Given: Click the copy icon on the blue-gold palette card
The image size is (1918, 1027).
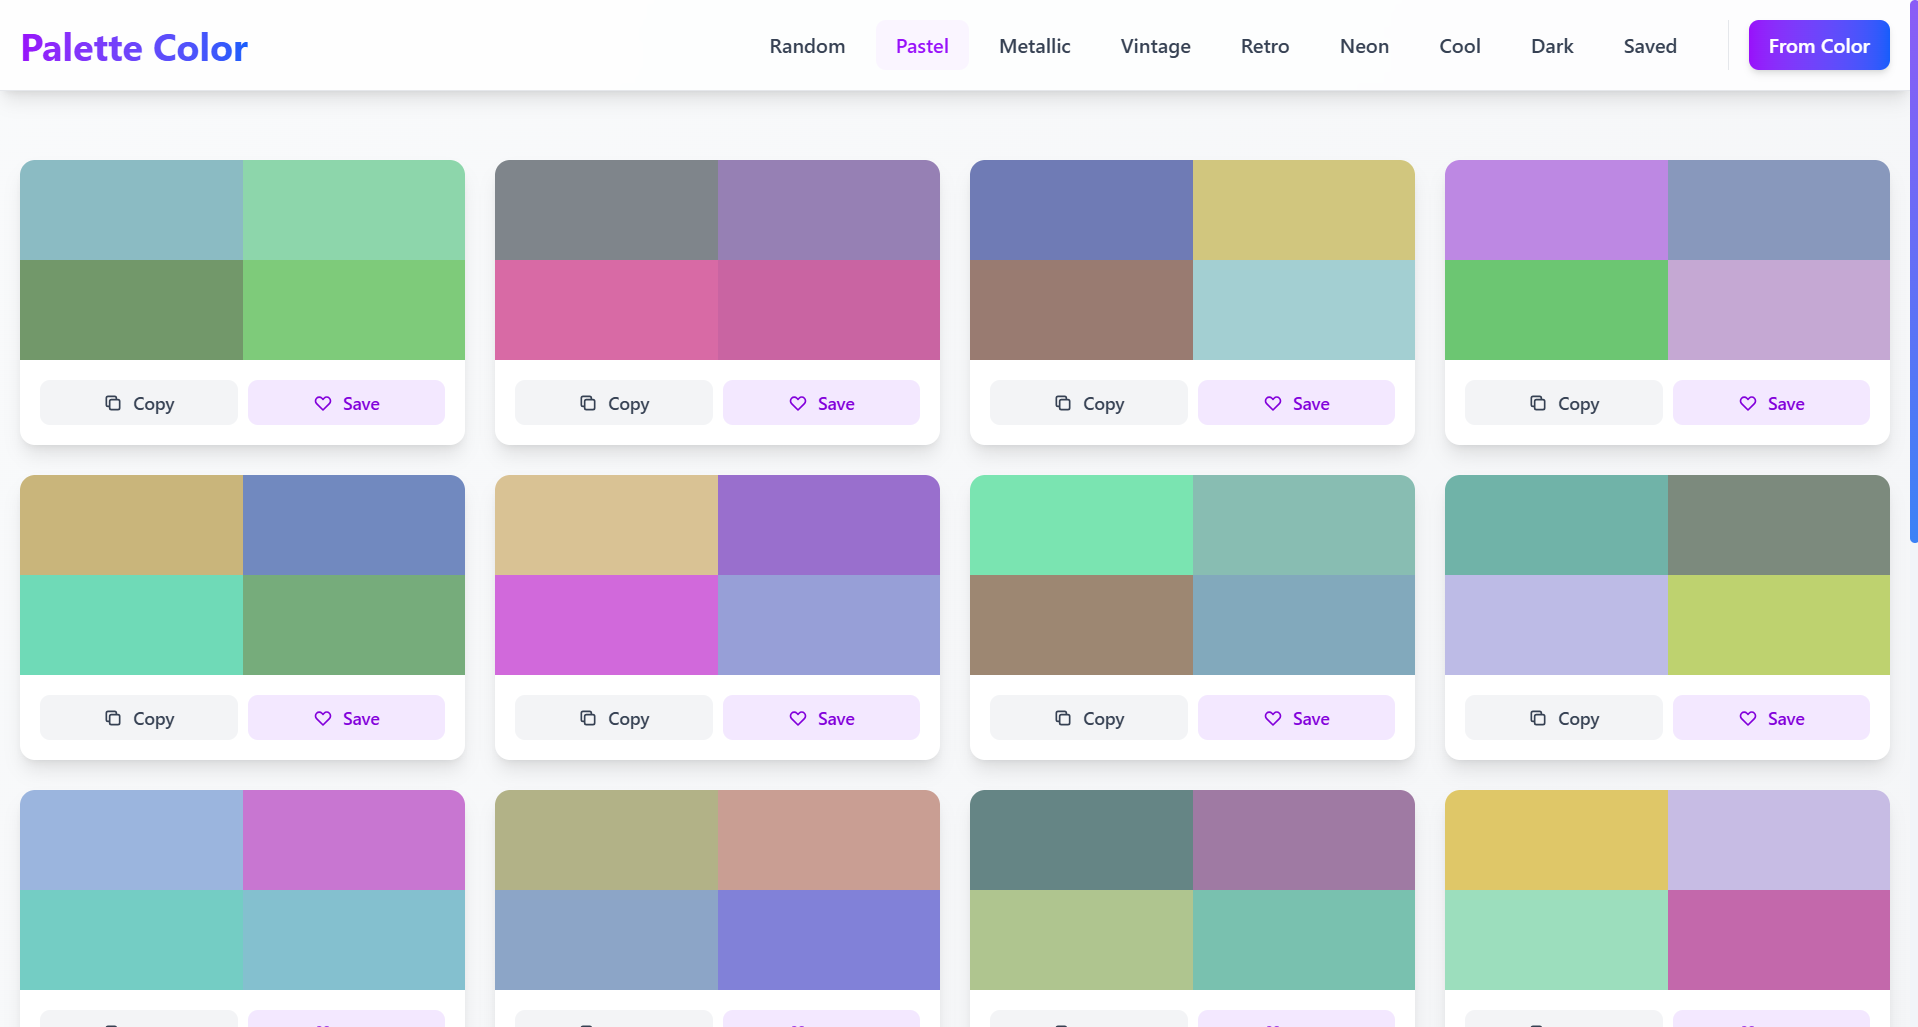Looking at the screenshot, I should coord(1063,402).
